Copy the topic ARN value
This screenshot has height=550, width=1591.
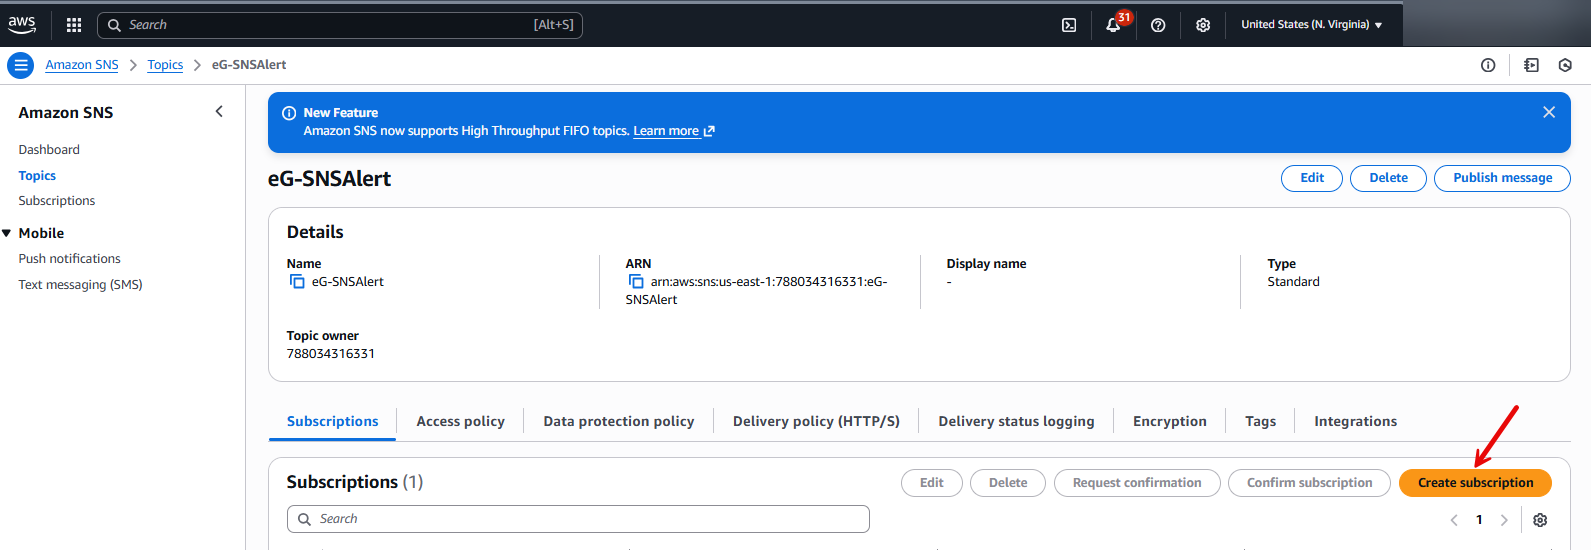(636, 282)
